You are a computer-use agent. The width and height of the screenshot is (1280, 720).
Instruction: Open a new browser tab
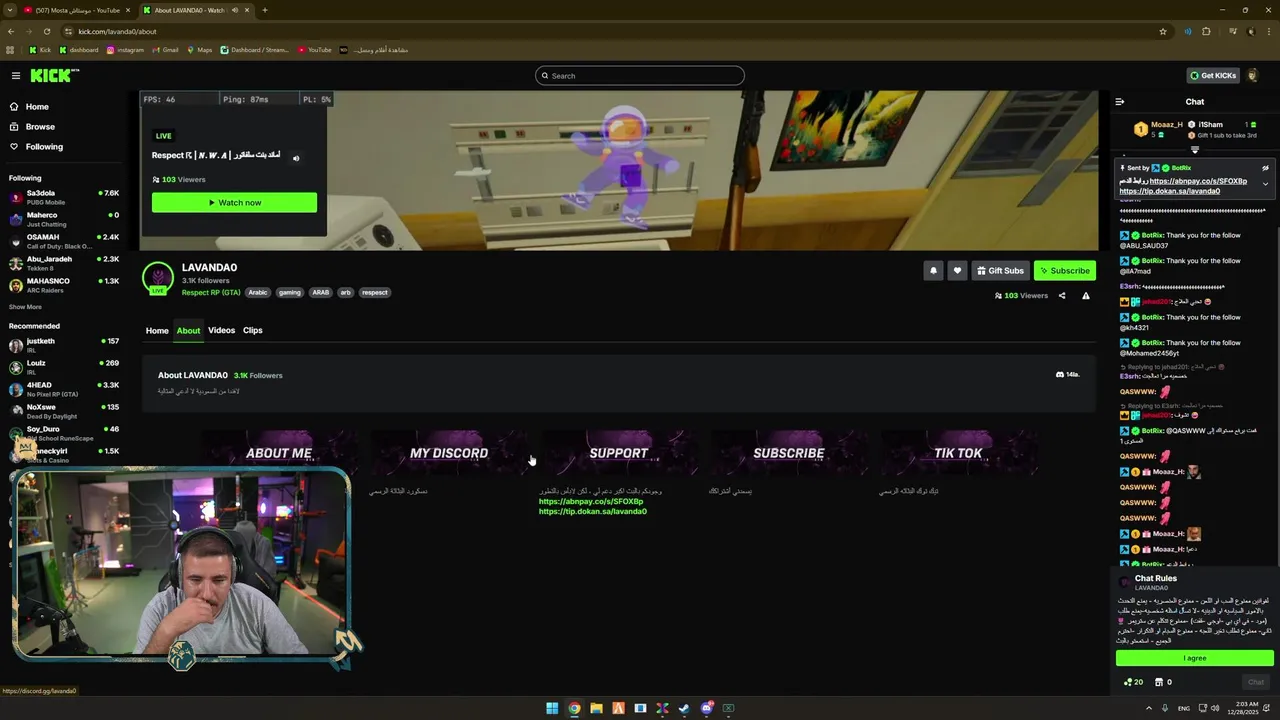(264, 10)
